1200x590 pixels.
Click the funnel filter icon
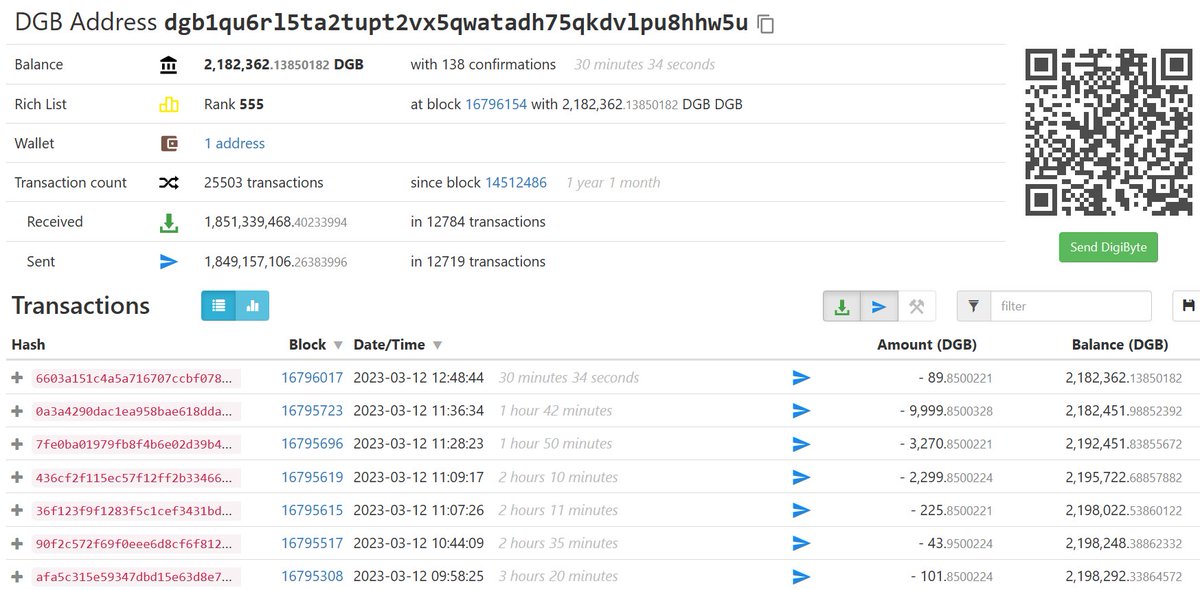pyautogui.click(x=973, y=306)
